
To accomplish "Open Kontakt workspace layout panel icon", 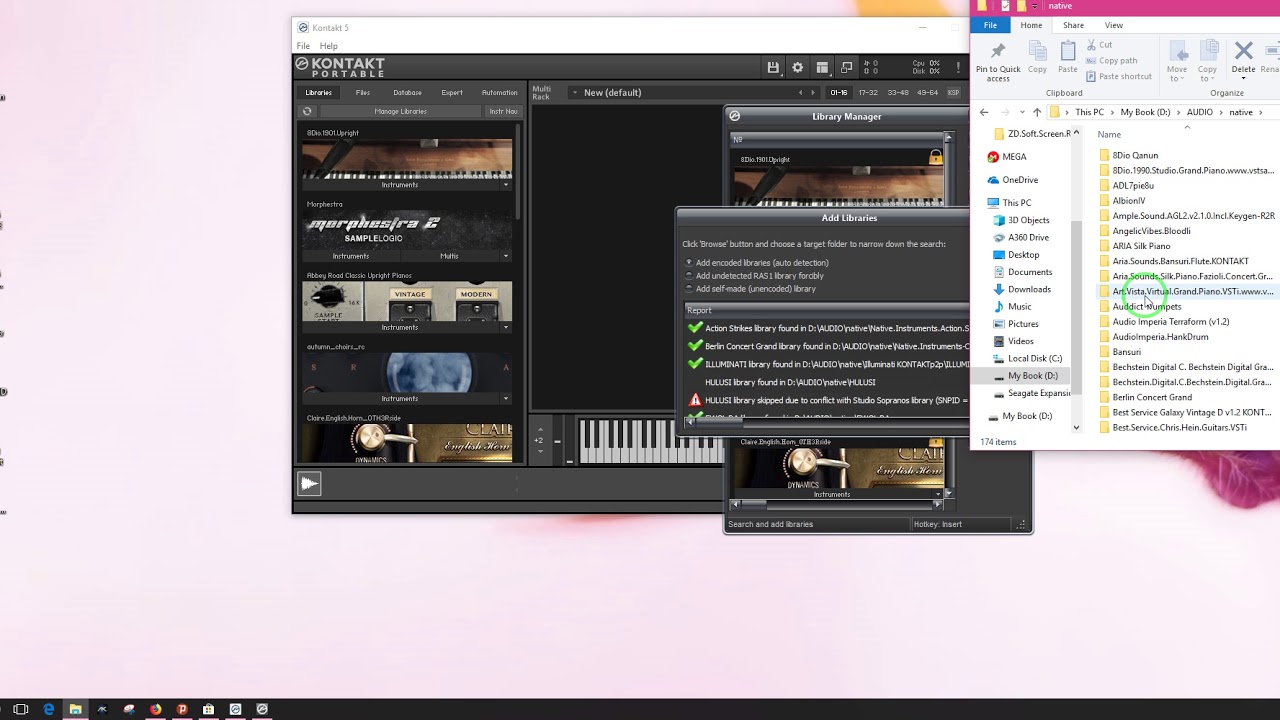I will (822, 67).
